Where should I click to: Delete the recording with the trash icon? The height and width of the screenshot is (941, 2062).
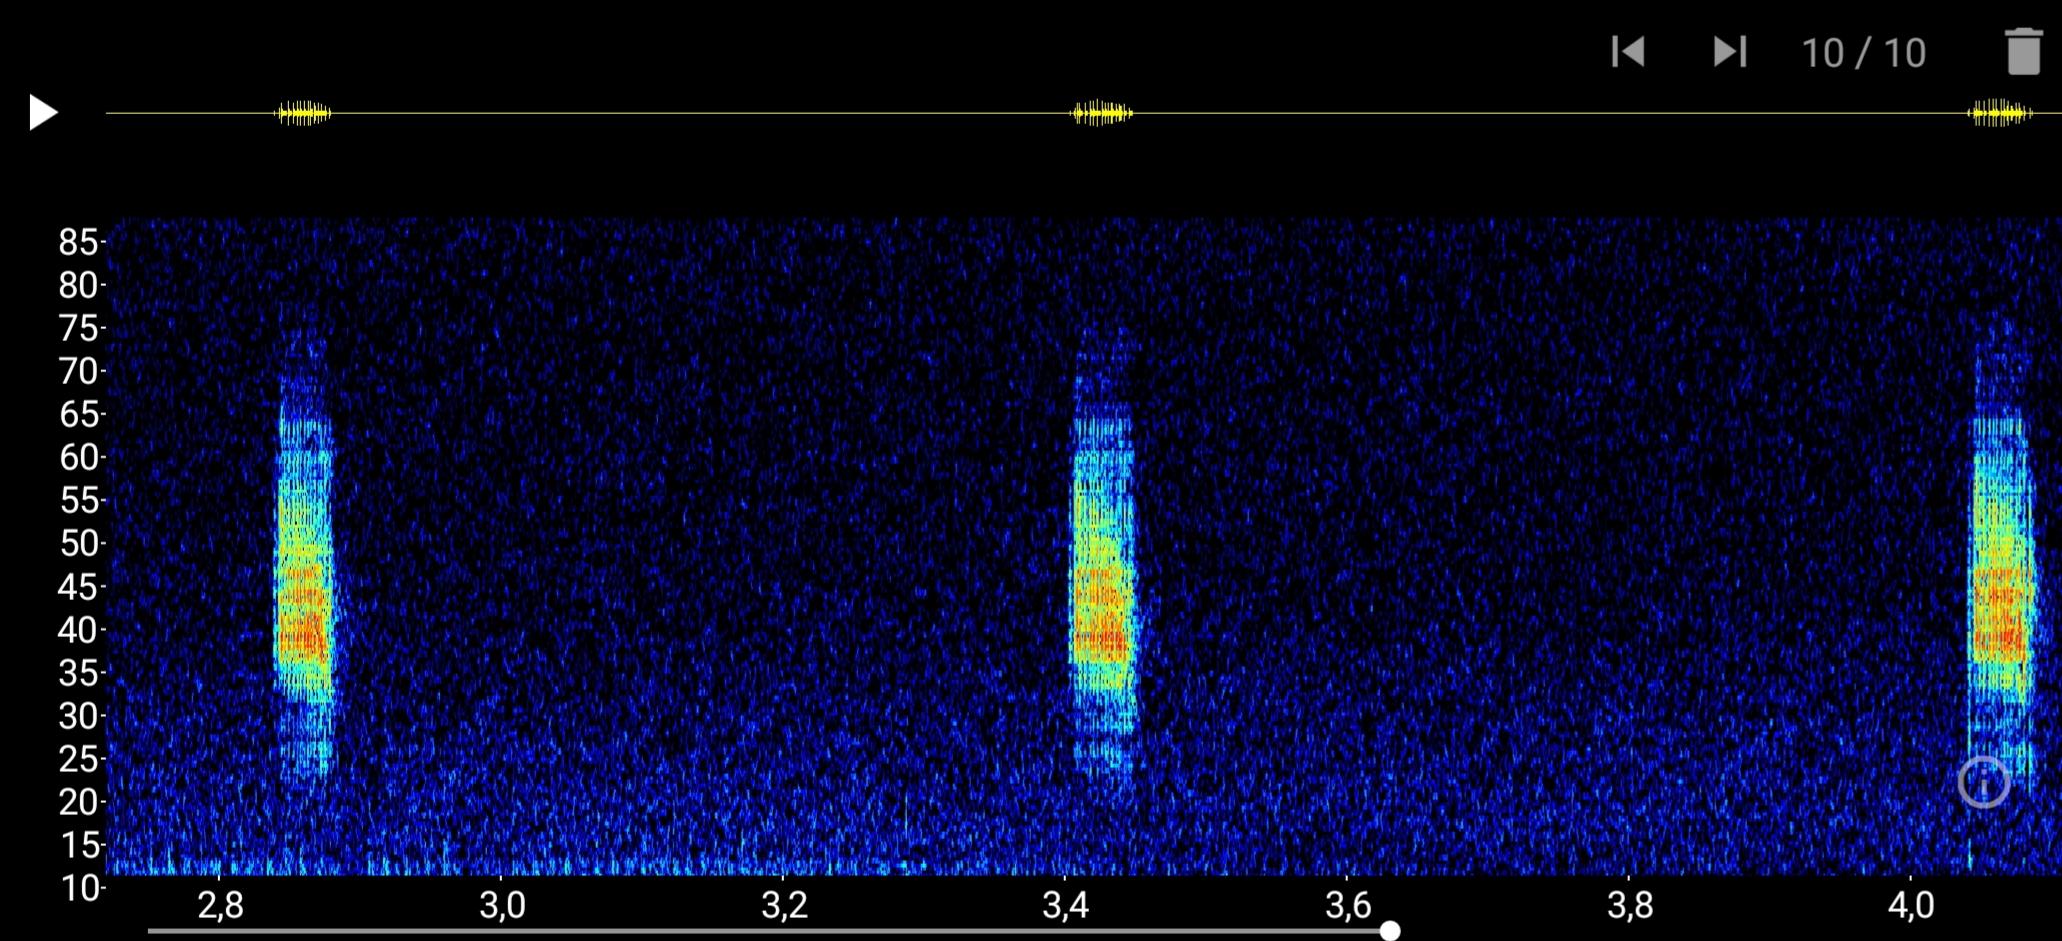[2023, 52]
